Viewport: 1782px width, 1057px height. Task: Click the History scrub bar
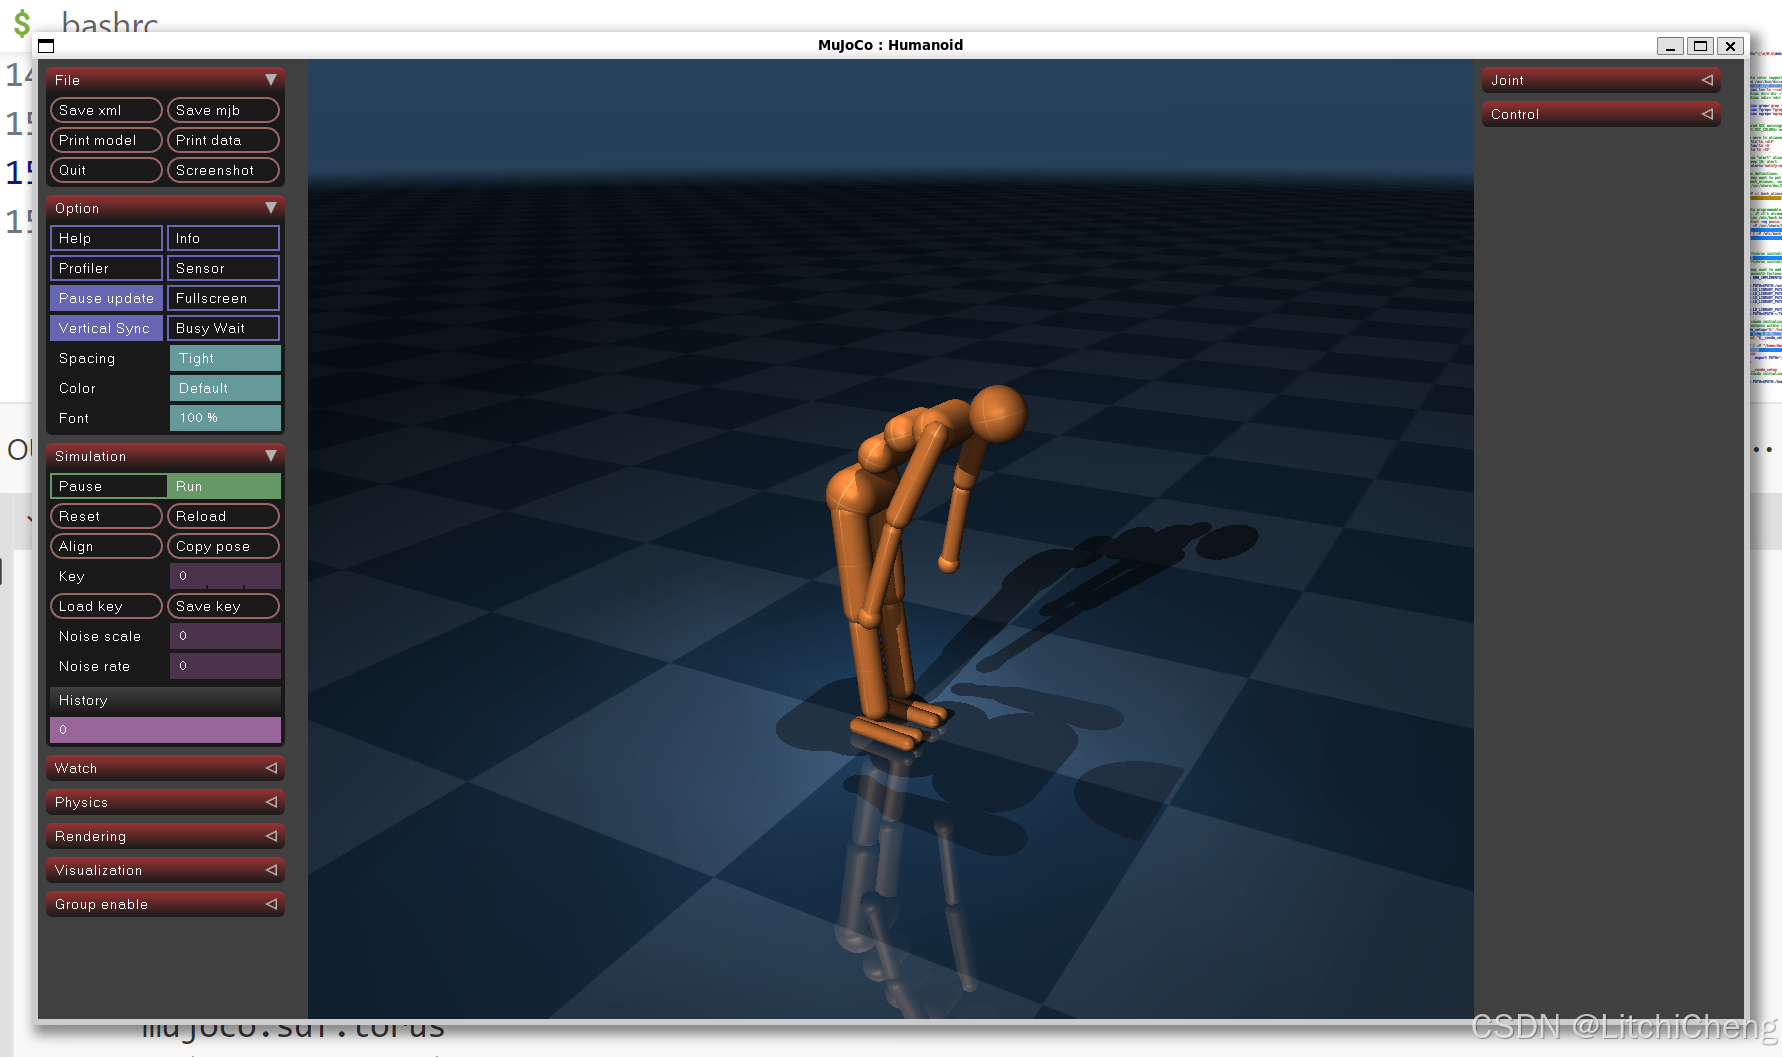pyautogui.click(x=165, y=730)
